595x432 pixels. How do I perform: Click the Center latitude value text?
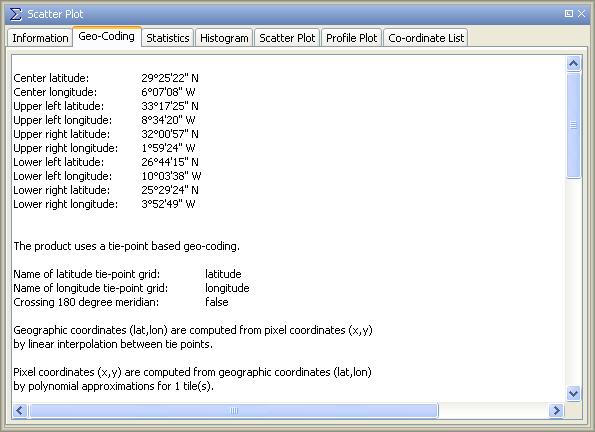(170, 78)
